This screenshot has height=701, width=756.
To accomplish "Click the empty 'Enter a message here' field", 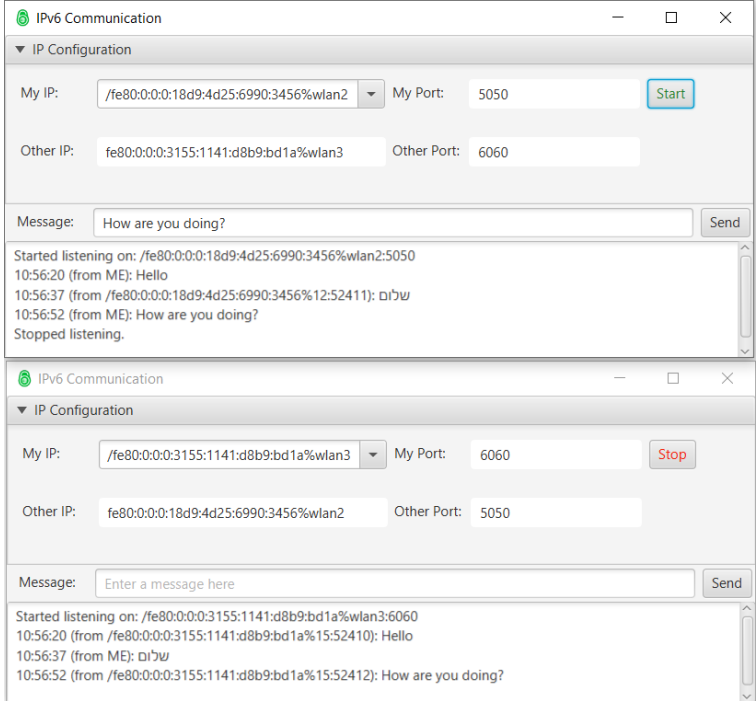I will tap(395, 583).
